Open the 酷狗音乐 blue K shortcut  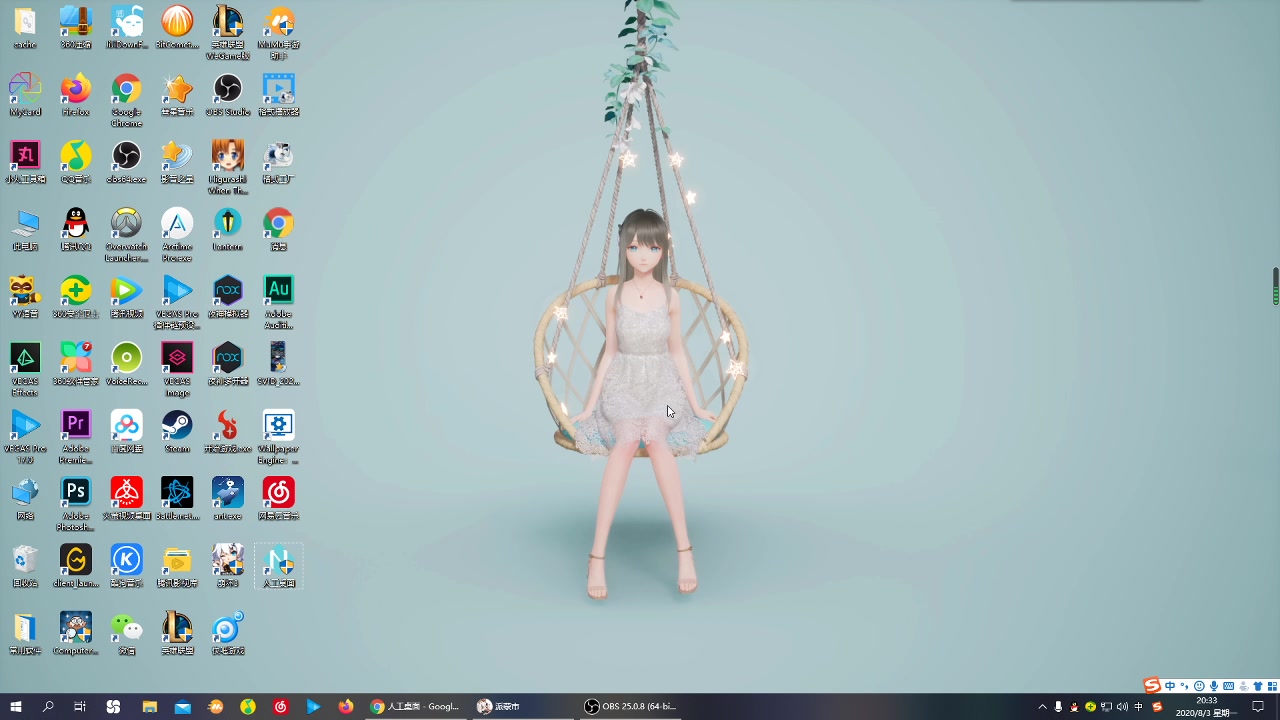click(x=126, y=565)
